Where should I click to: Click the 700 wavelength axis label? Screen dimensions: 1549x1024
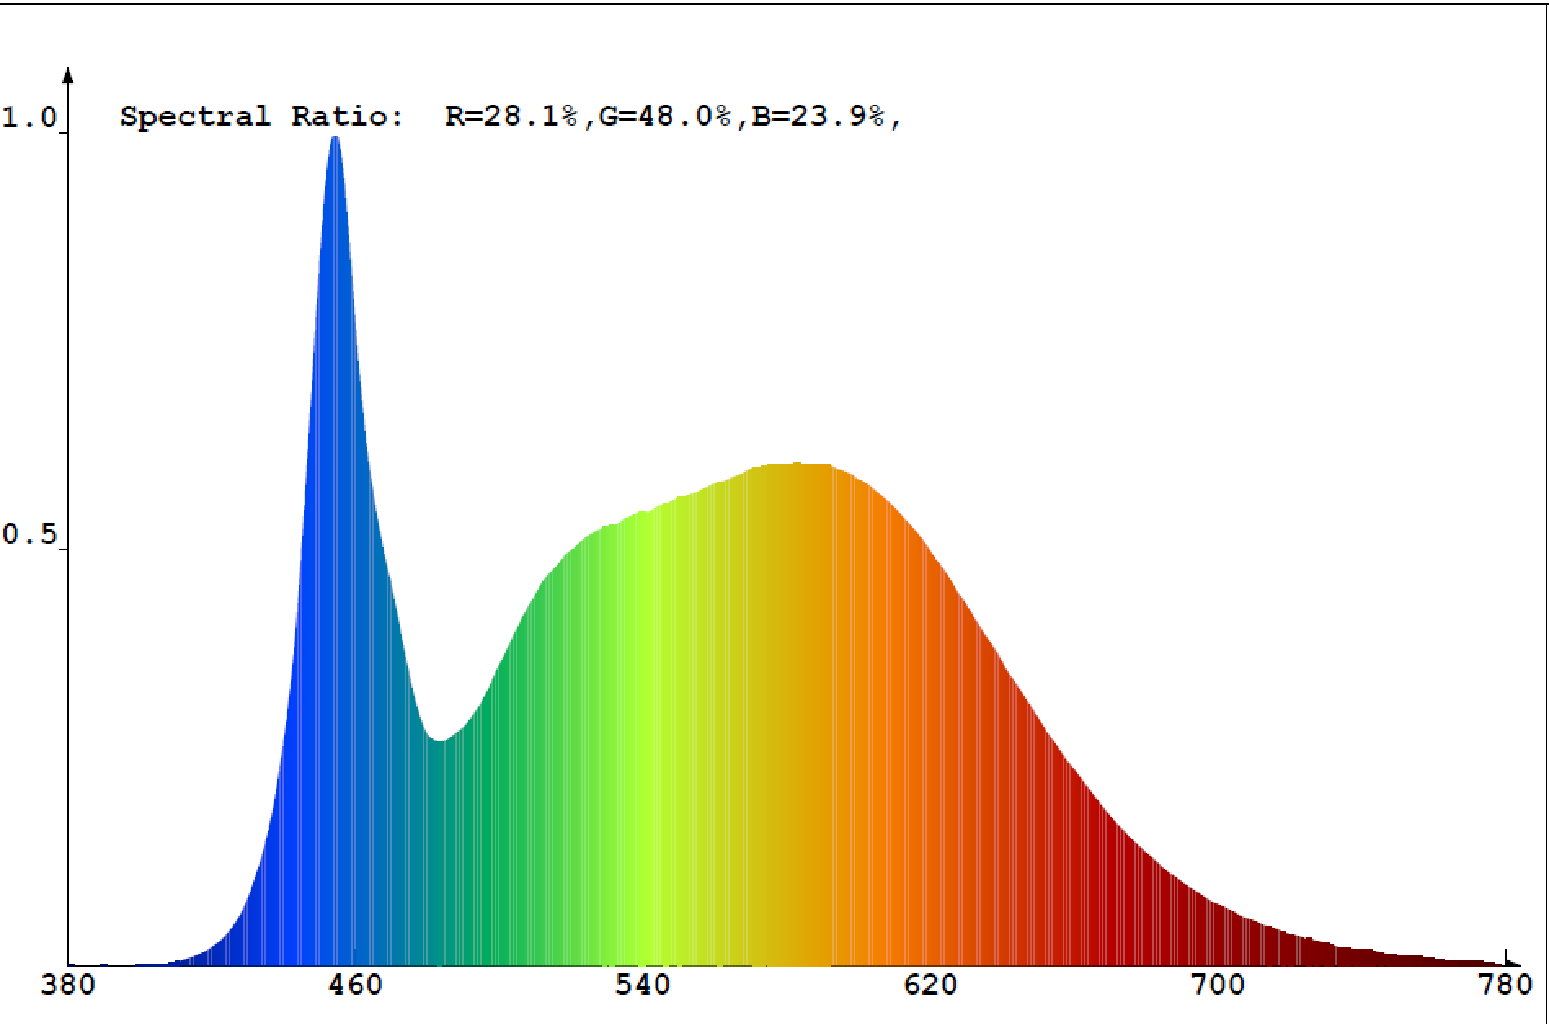pyautogui.click(x=1218, y=986)
